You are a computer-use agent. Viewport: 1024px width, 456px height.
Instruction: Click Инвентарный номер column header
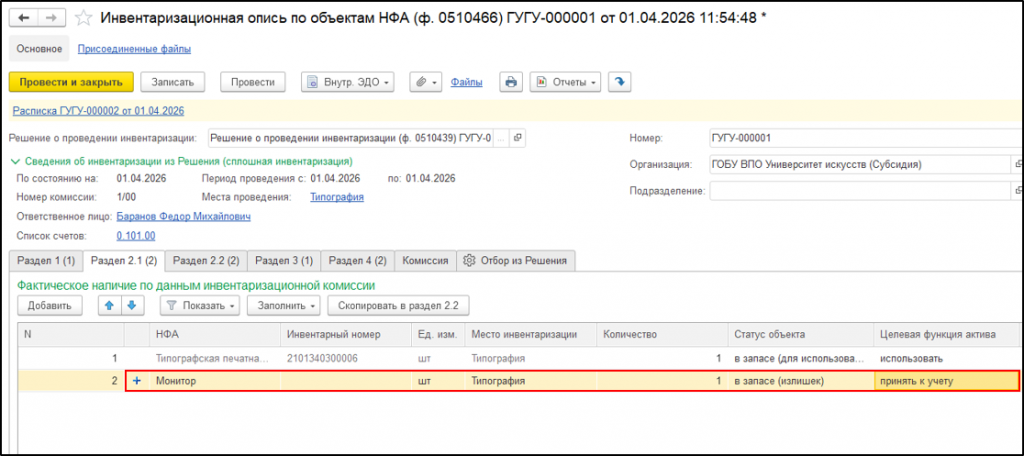347,334
